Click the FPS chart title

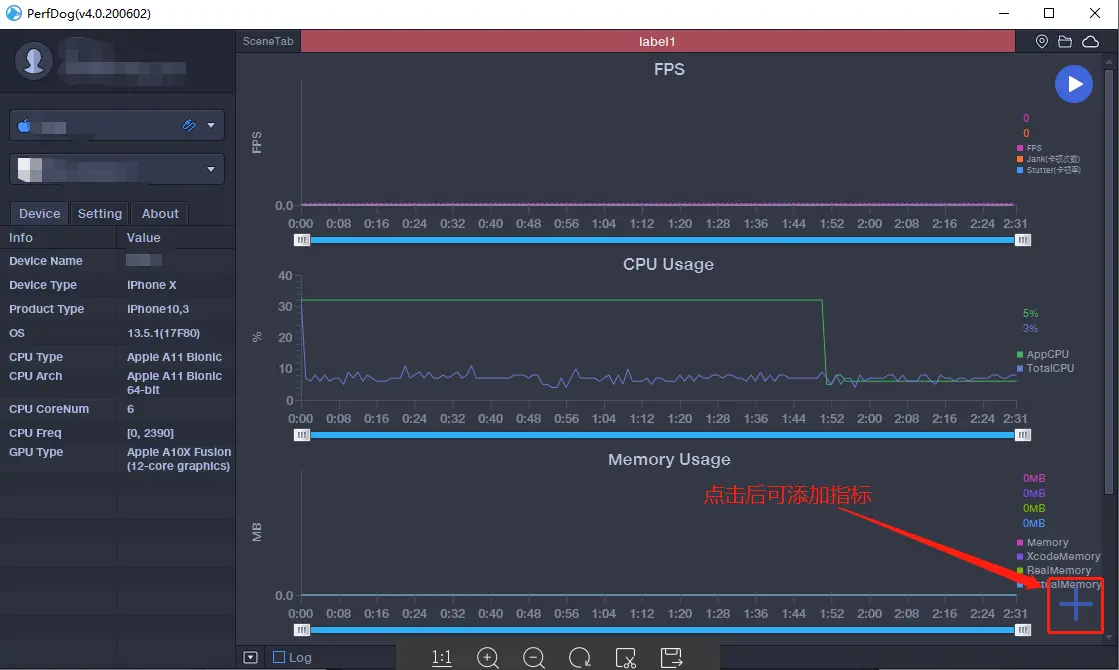669,69
